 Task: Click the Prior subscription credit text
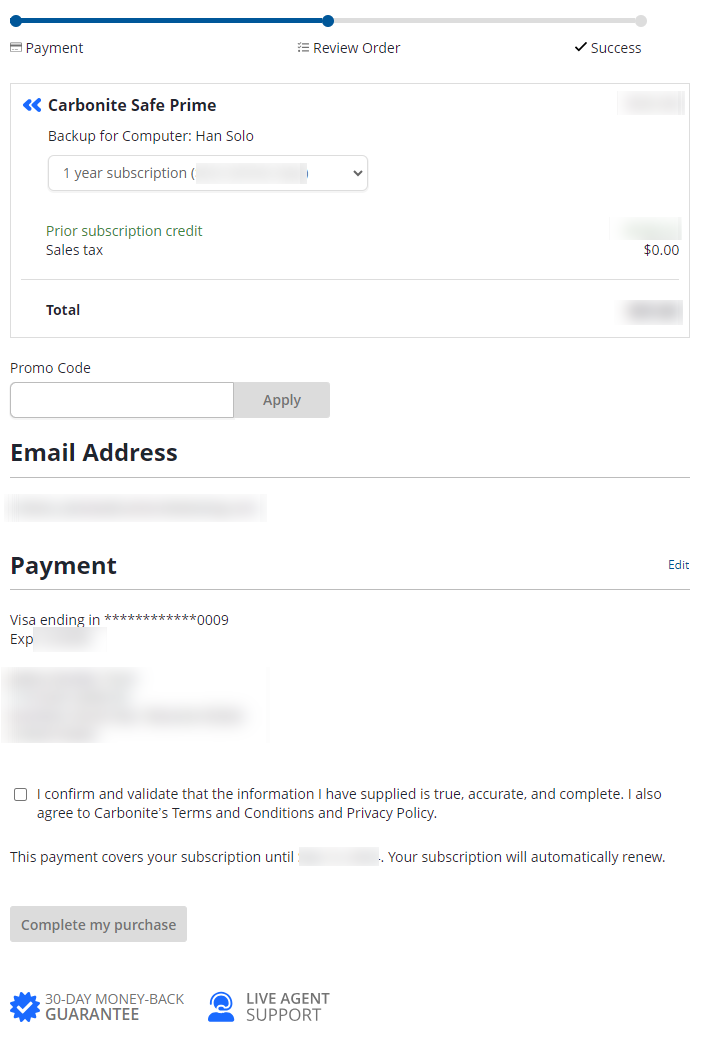coord(124,231)
